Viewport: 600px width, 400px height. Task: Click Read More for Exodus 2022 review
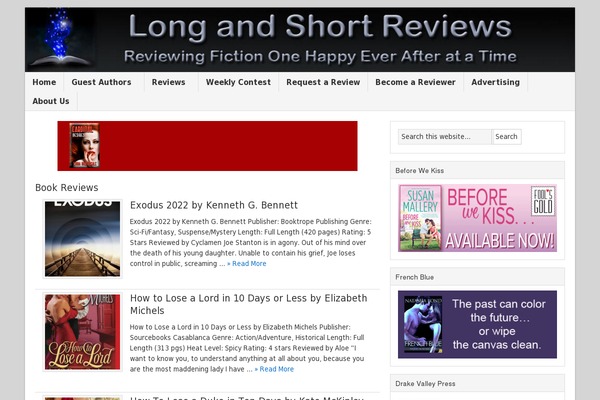pyautogui.click(x=247, y=263)
